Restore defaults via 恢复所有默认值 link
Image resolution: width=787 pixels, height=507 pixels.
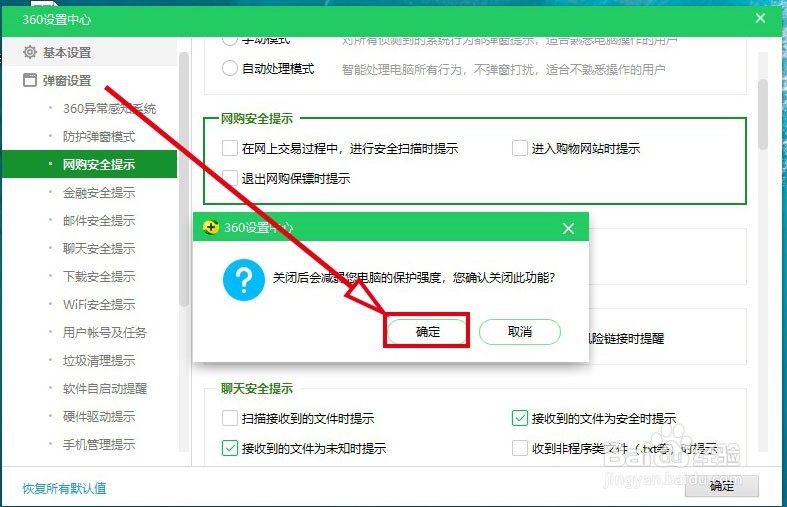pyautogui.click(x=64, y=488)
